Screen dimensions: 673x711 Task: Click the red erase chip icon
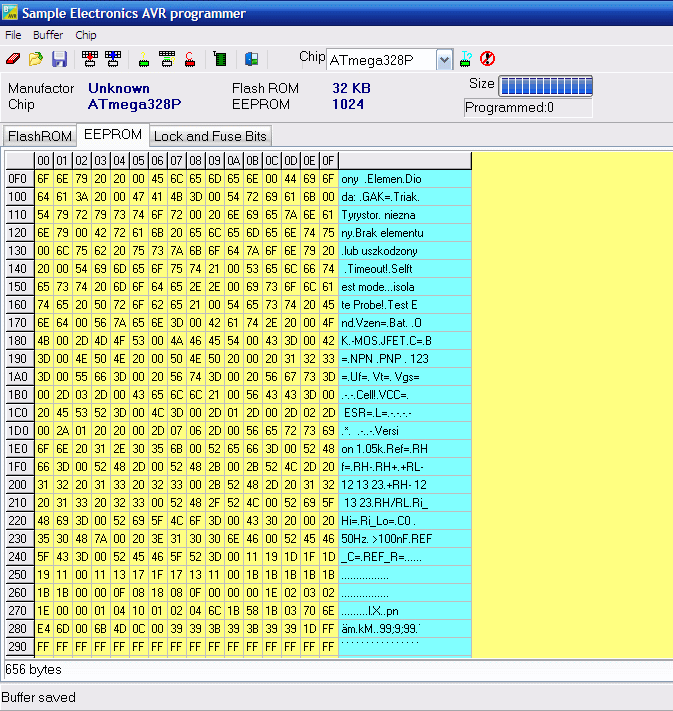pos(189,59)
